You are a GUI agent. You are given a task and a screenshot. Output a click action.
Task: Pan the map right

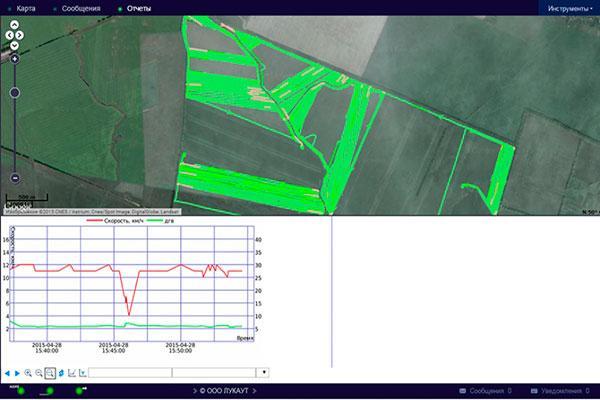click(19, 35)
